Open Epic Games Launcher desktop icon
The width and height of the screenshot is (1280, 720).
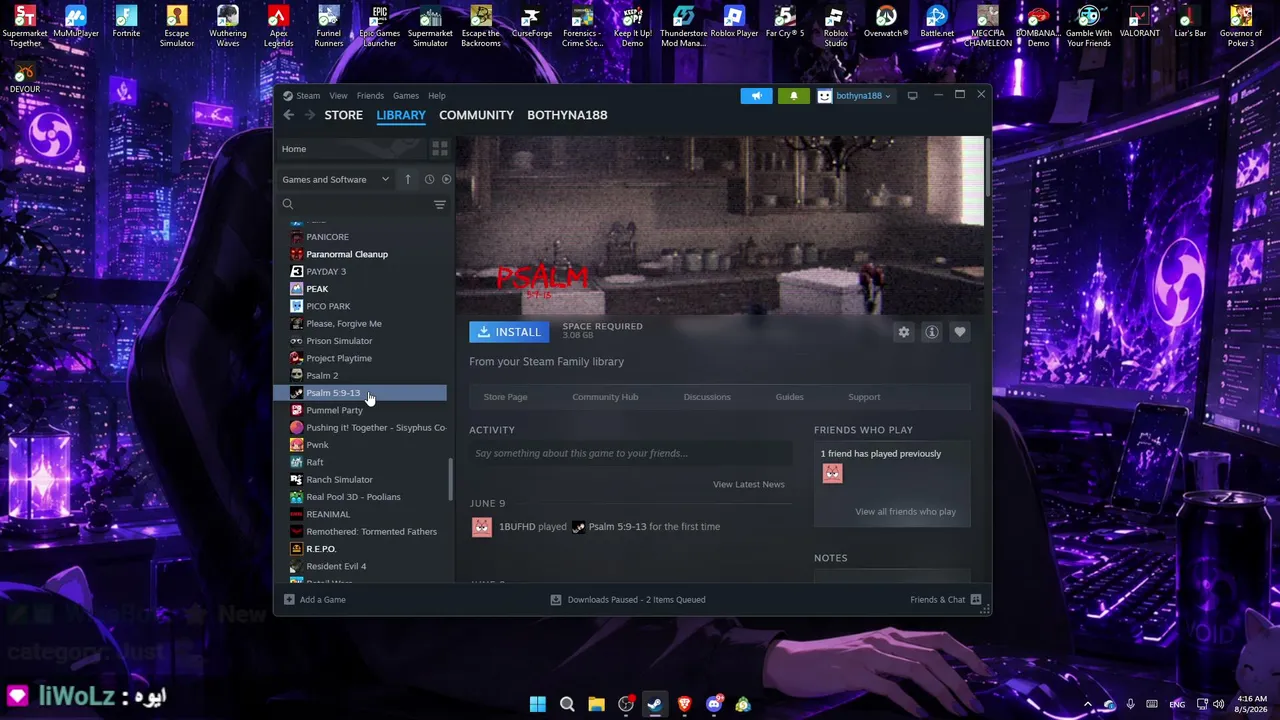[379, 27]
